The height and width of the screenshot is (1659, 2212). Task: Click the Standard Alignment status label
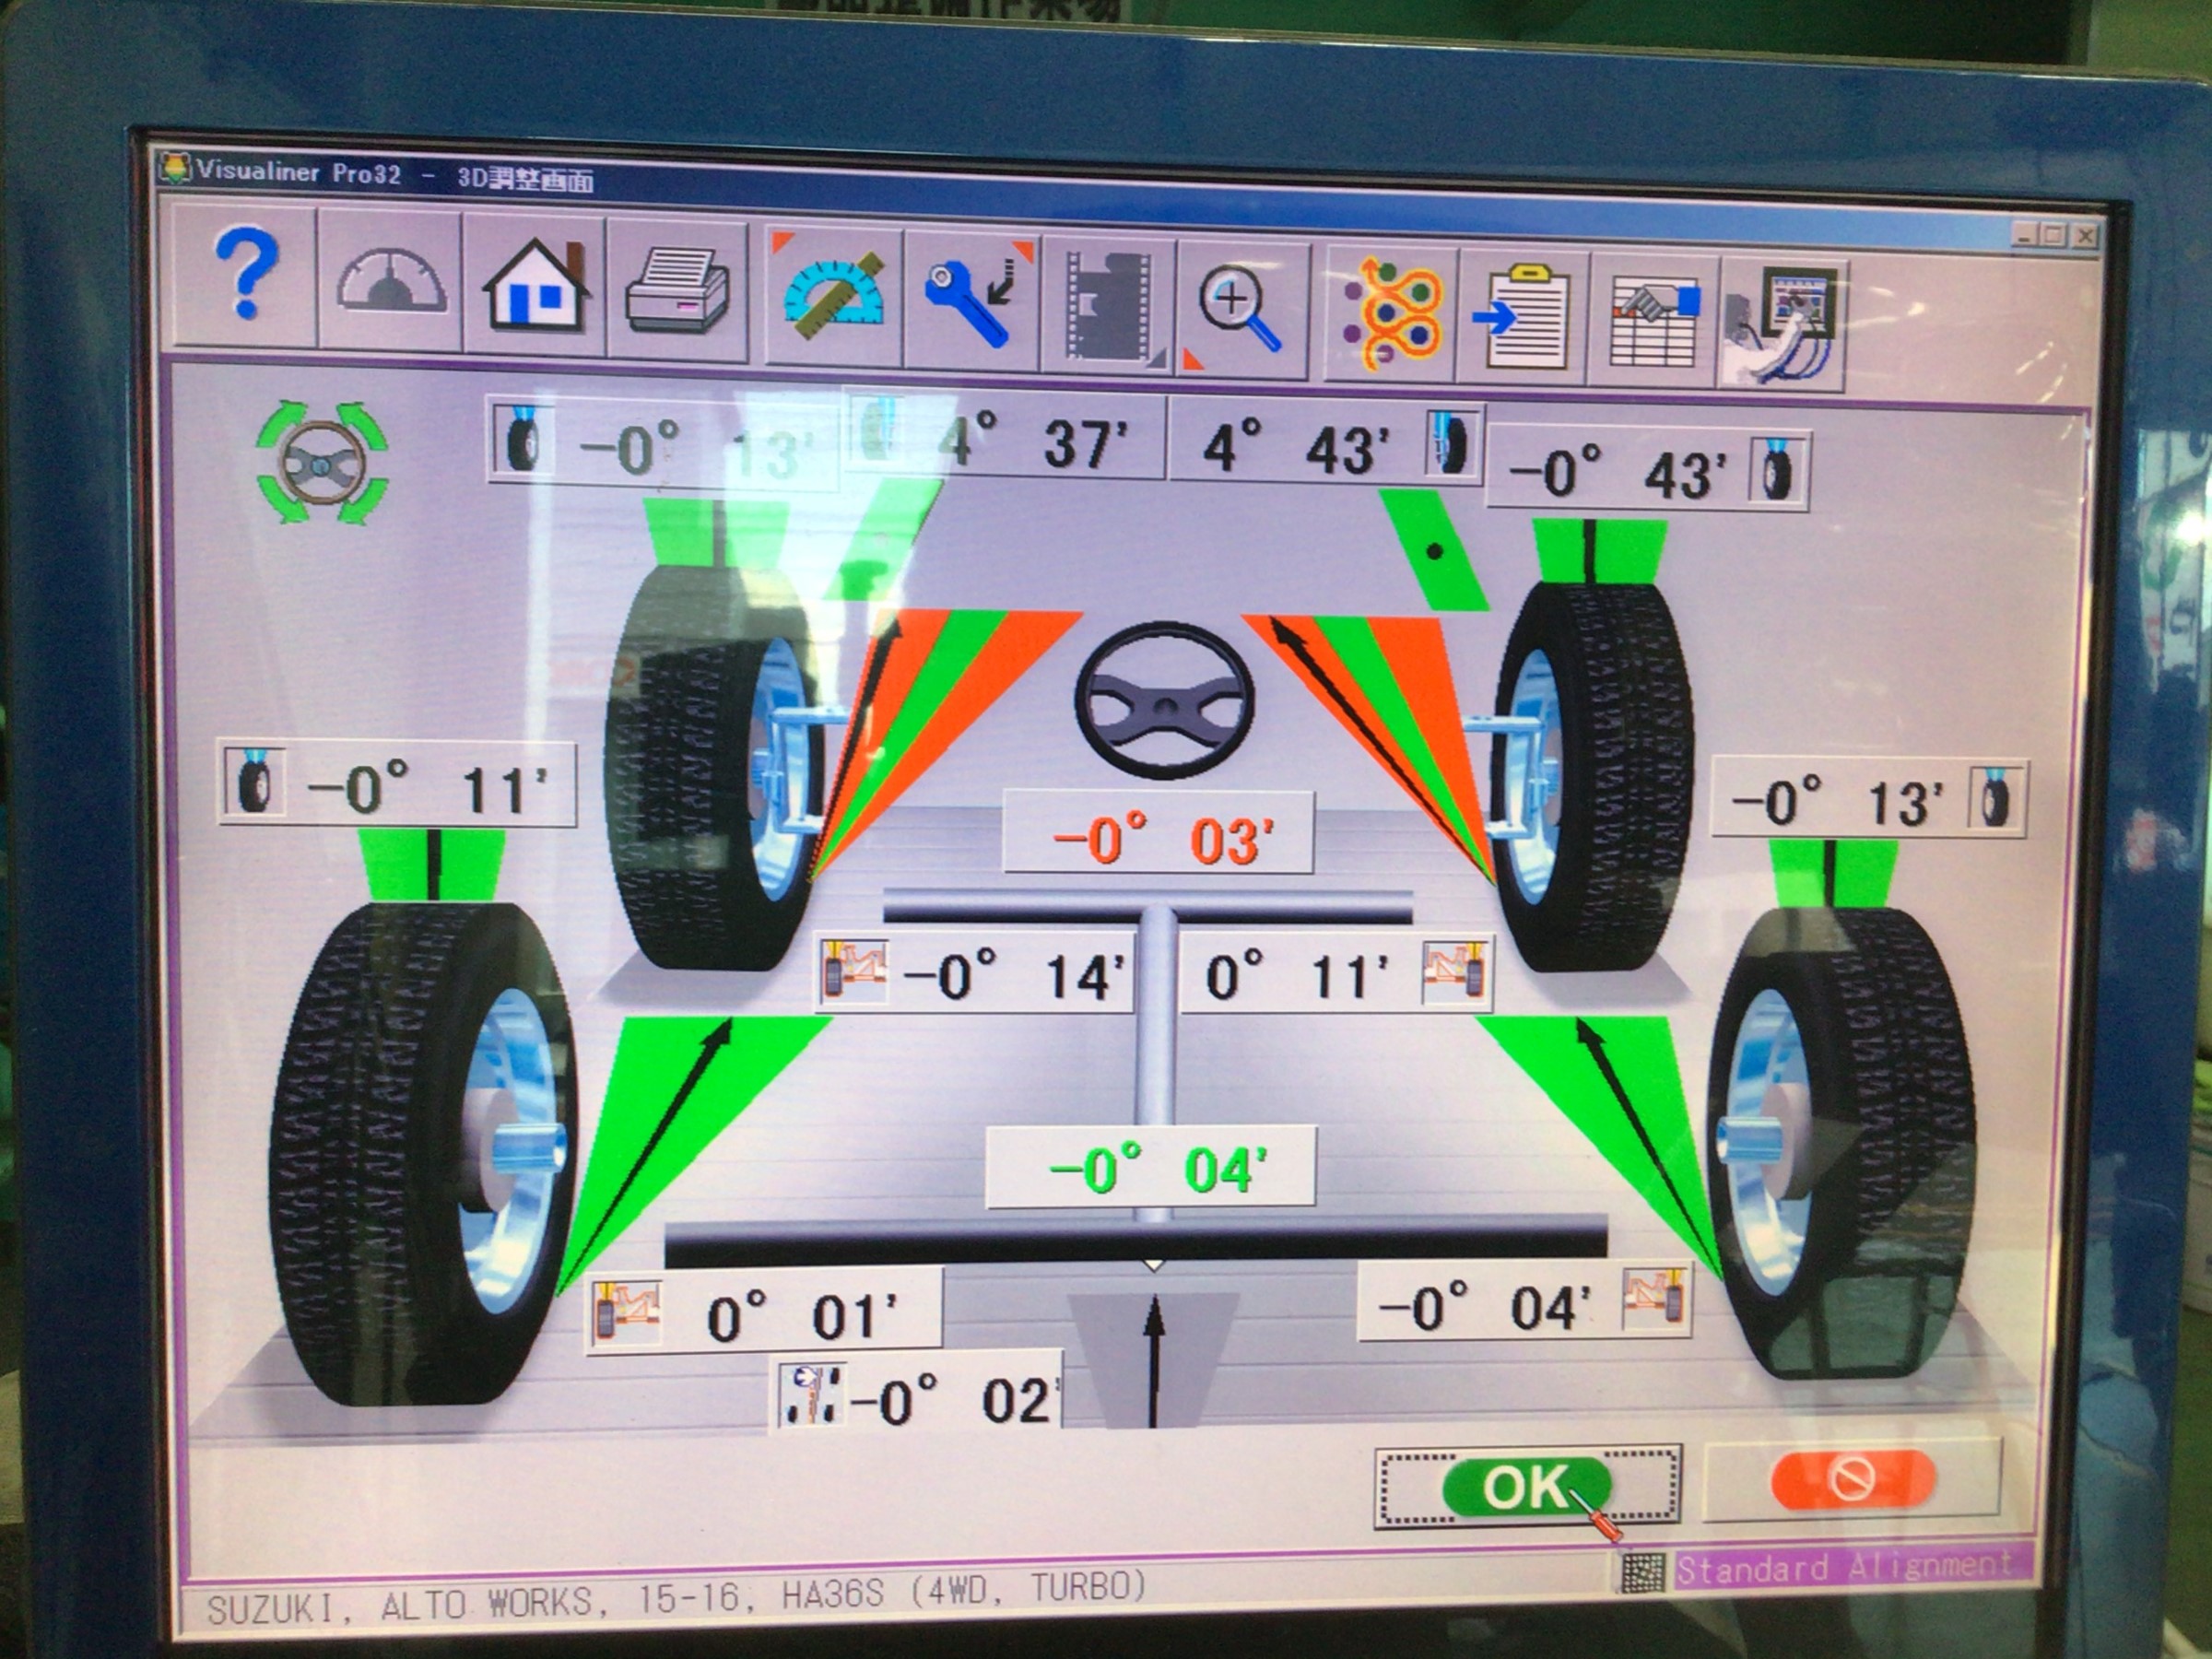(x=1845, y=1565)
